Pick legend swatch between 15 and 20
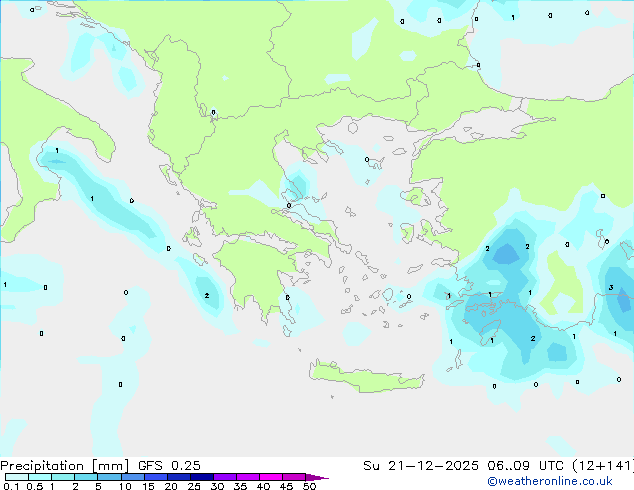 click(x=156, y=477)
